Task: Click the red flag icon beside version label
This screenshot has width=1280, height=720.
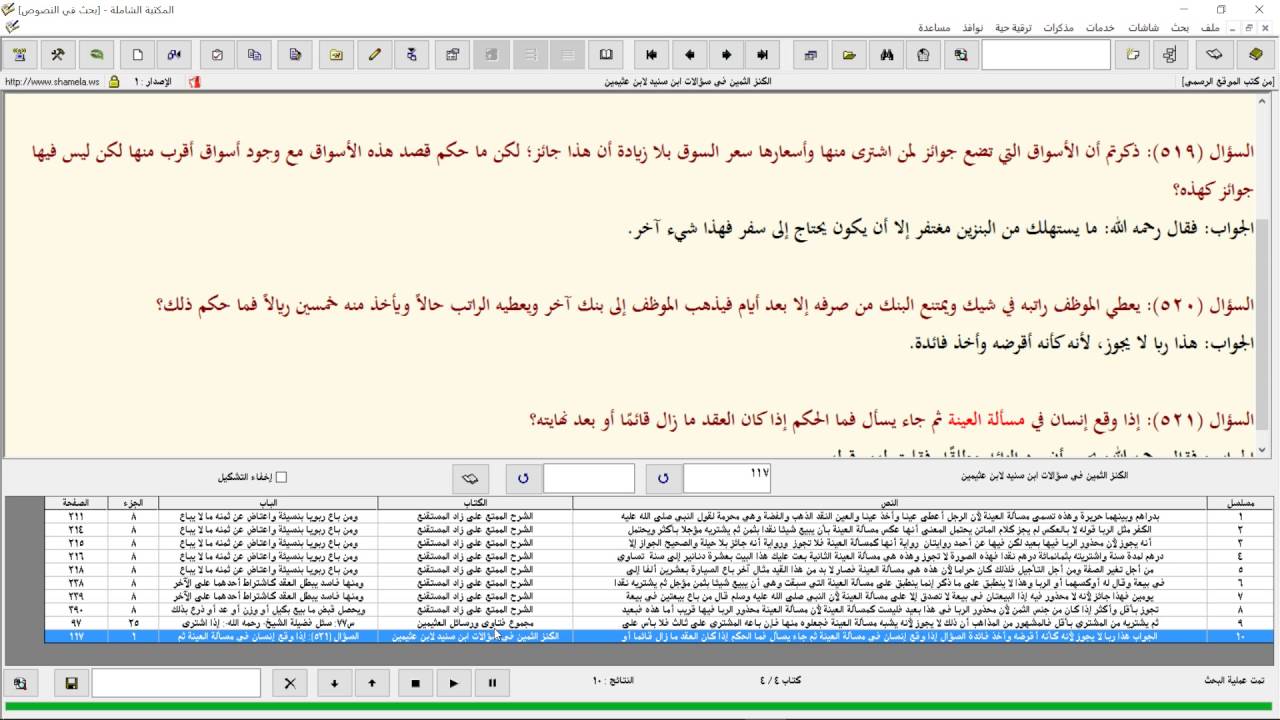Action: 195,81
